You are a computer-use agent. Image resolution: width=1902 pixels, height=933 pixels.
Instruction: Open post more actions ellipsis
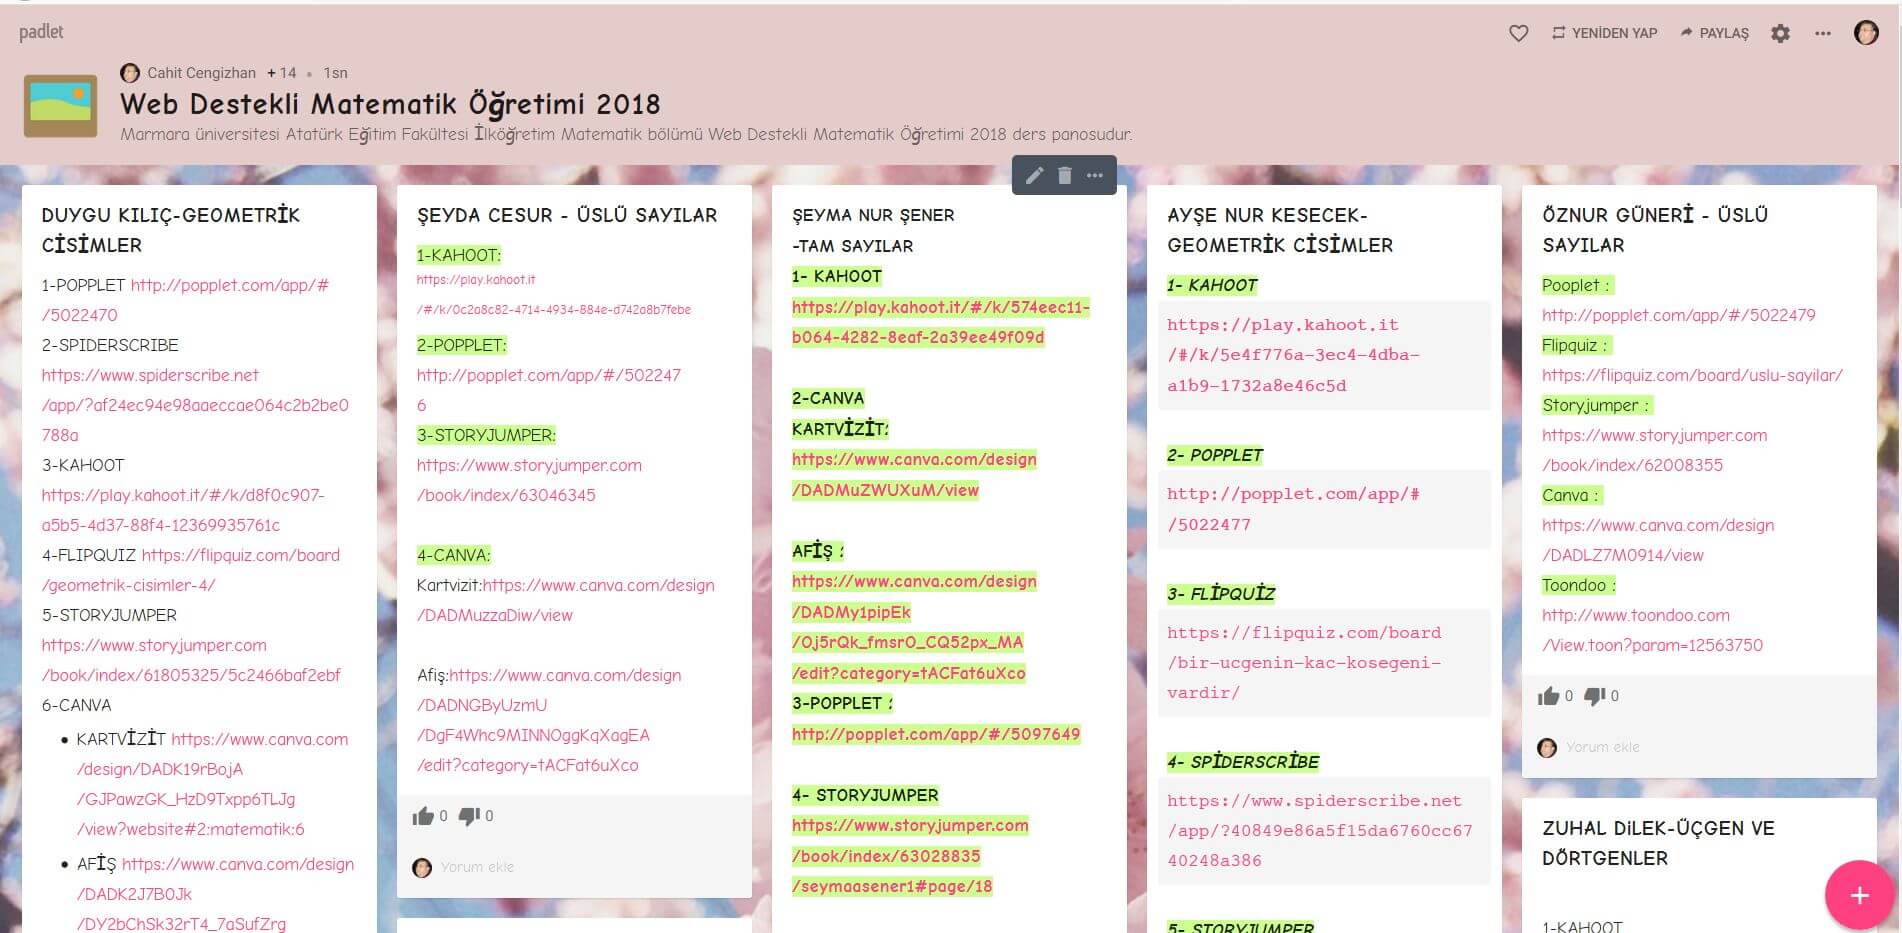(1095, 176)
